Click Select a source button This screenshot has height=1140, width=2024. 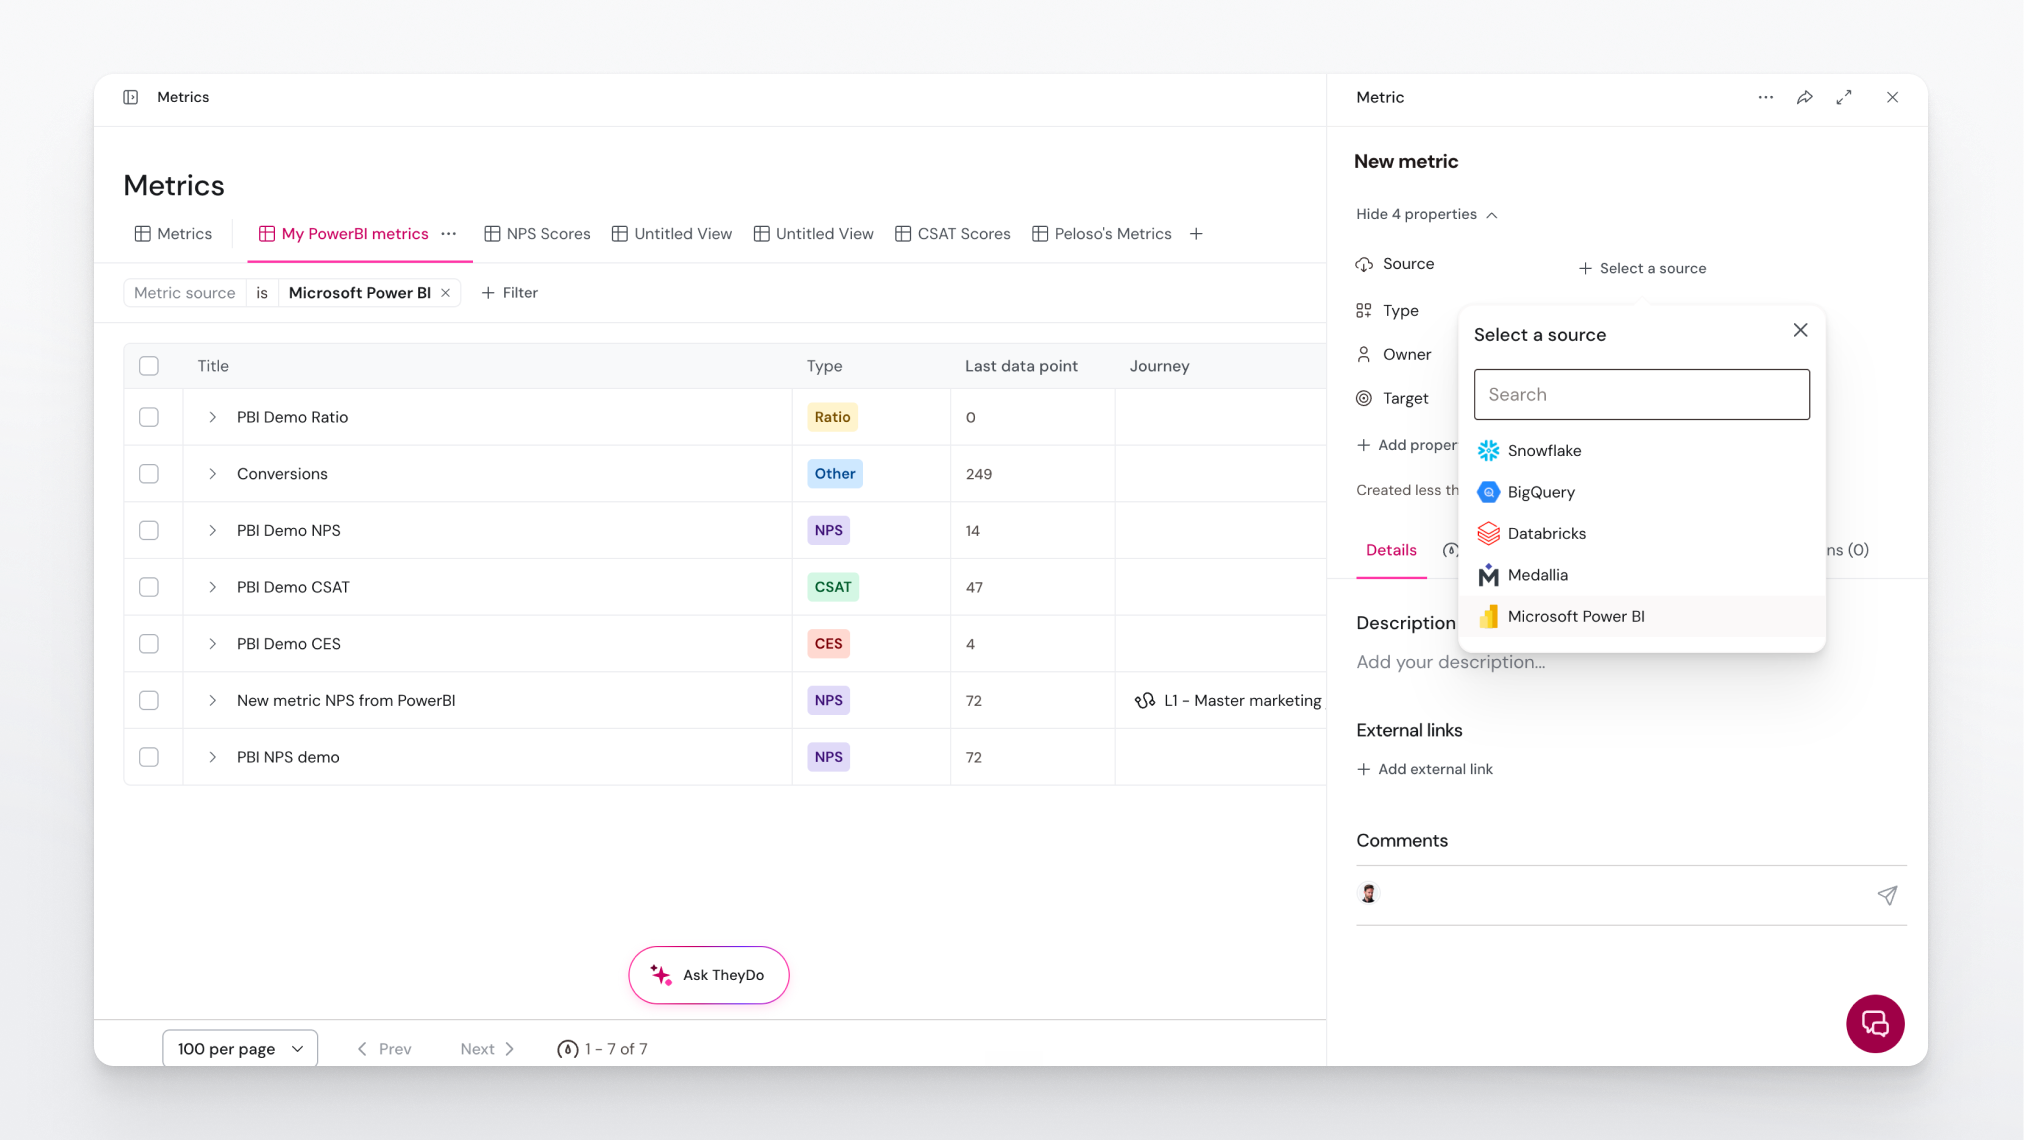(x=1642, y=269)
